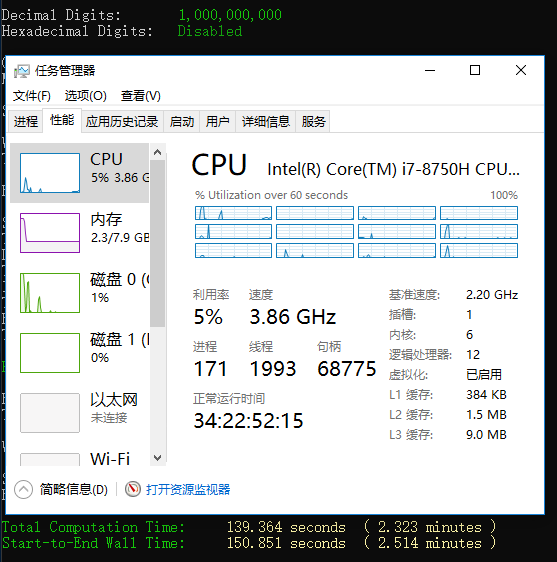Image resolution: width=557 pixels, height=562 pixels.
Task: Open the 详细信息 tab
Action: tap(266, 122)
